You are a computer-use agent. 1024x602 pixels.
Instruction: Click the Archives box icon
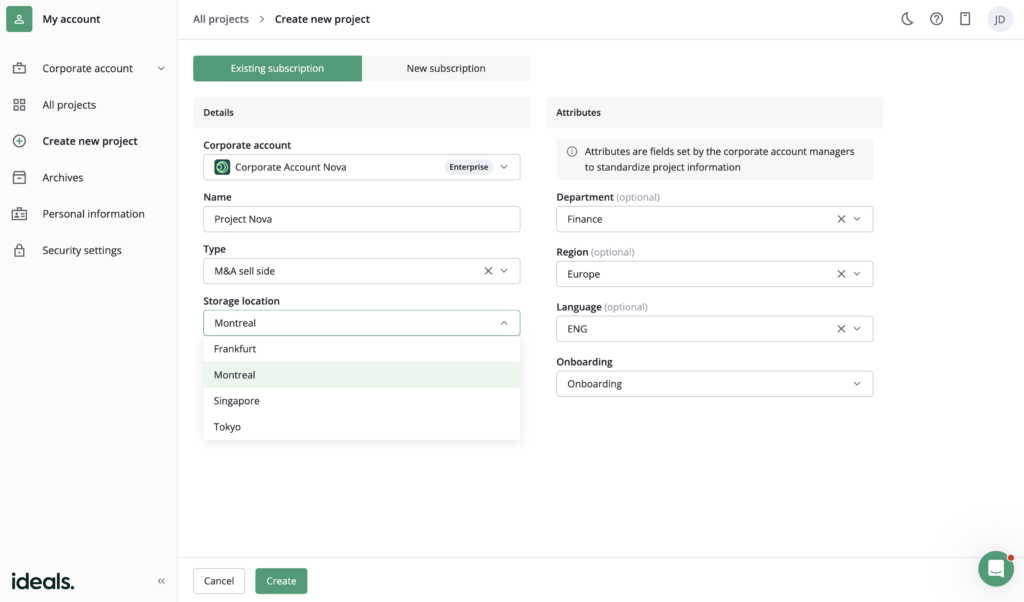pyautogui.click(x=20, y=178)
